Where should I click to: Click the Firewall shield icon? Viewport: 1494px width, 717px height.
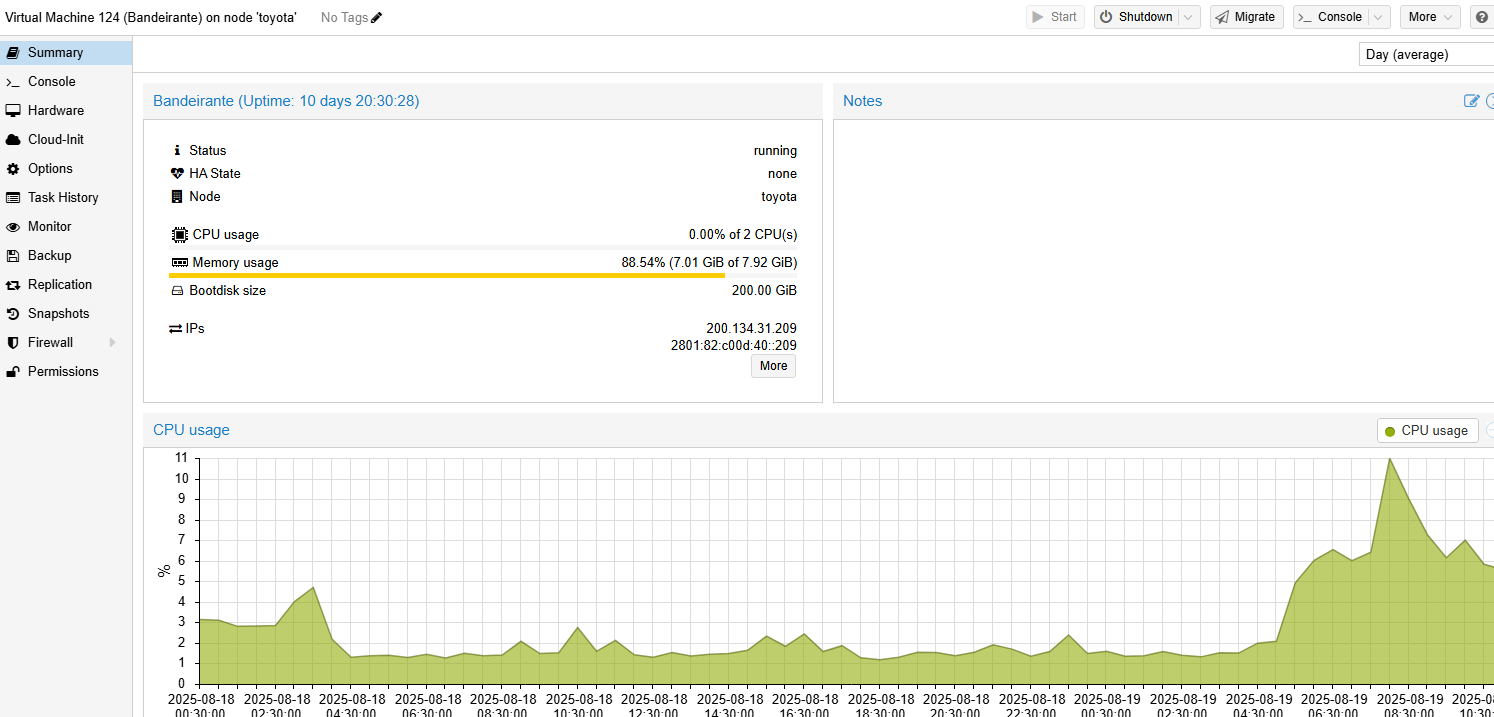click(13, 343)
